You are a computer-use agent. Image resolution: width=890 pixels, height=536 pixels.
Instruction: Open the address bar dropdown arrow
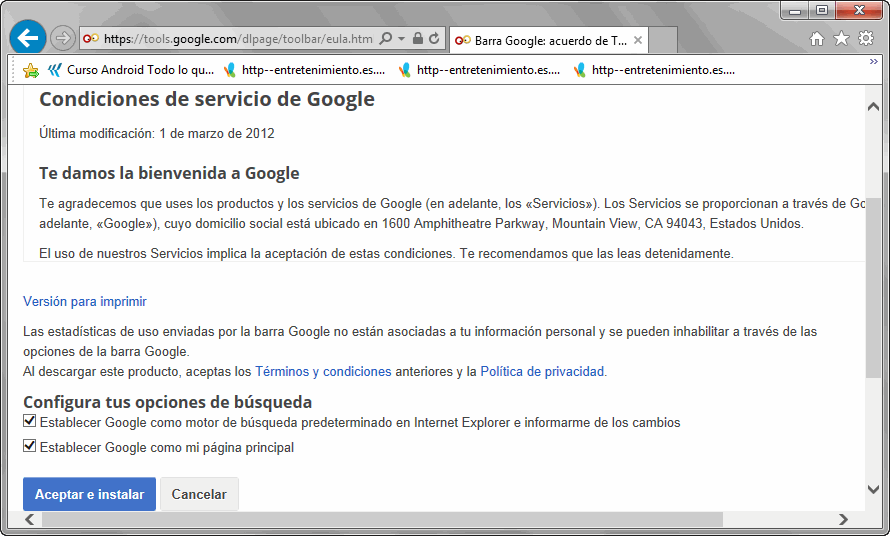(401, 39)
